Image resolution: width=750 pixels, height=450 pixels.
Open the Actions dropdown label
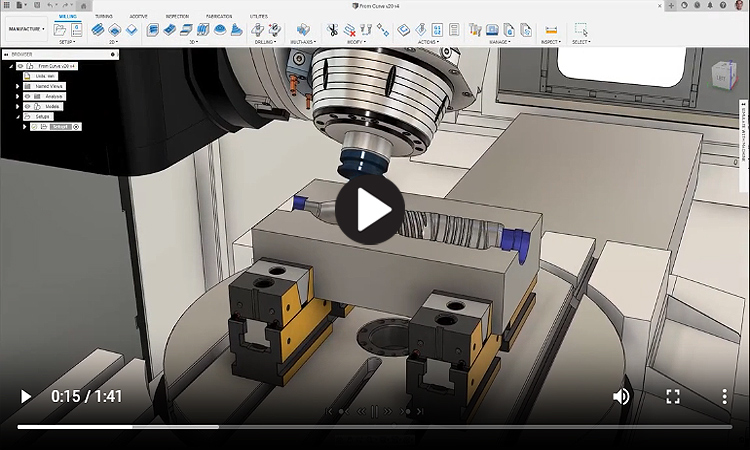tap(428, 42)
